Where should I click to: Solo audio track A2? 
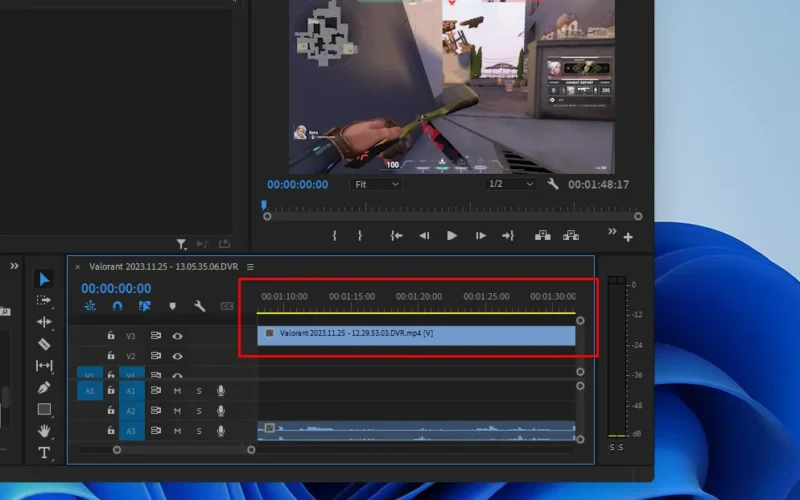point(199,411)
